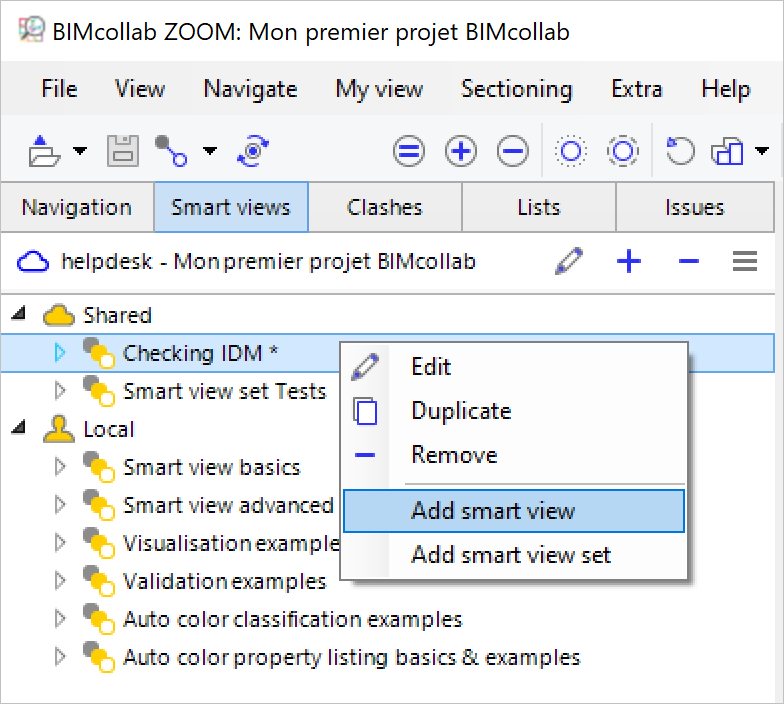Image resolution: width=784 pixels, height=704 pixels.
Task: Click the refresh model sync icon
Action: [x=253, y=151]
